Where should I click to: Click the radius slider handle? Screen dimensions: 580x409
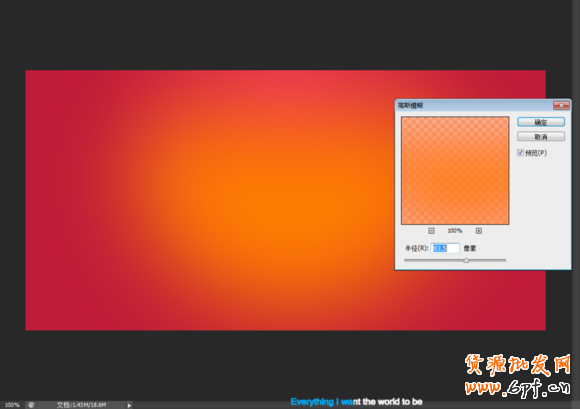[466, 260]
